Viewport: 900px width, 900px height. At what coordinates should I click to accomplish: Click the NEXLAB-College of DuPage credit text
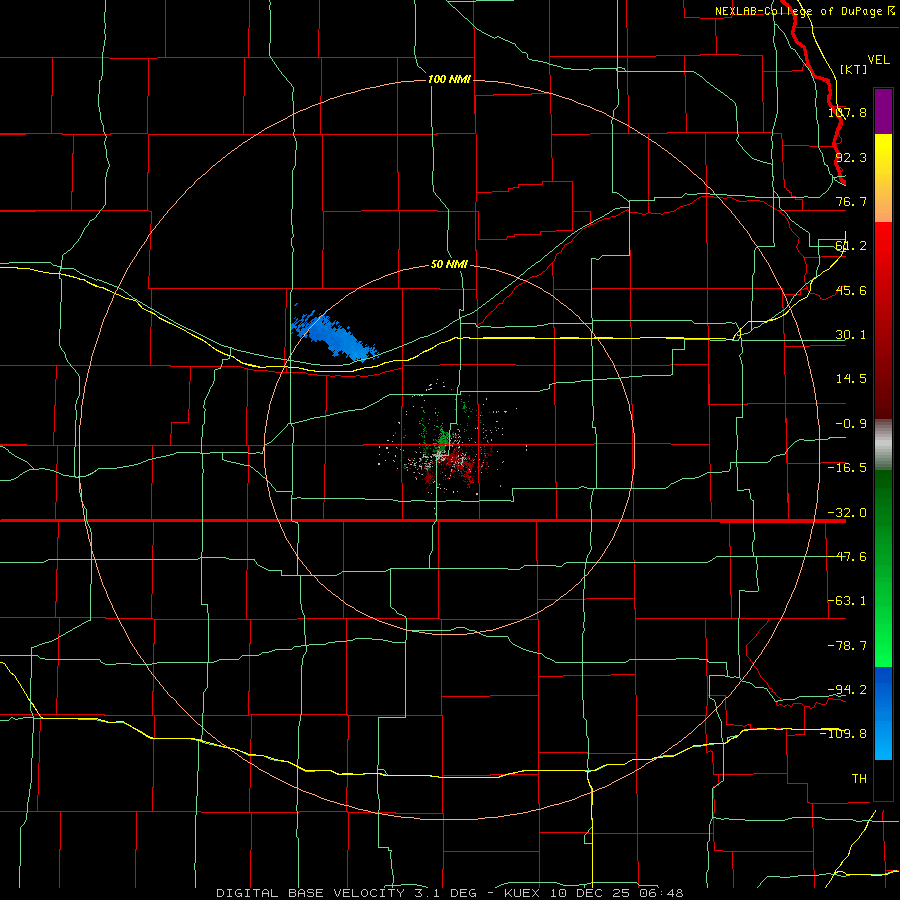(x=800, y=11)
